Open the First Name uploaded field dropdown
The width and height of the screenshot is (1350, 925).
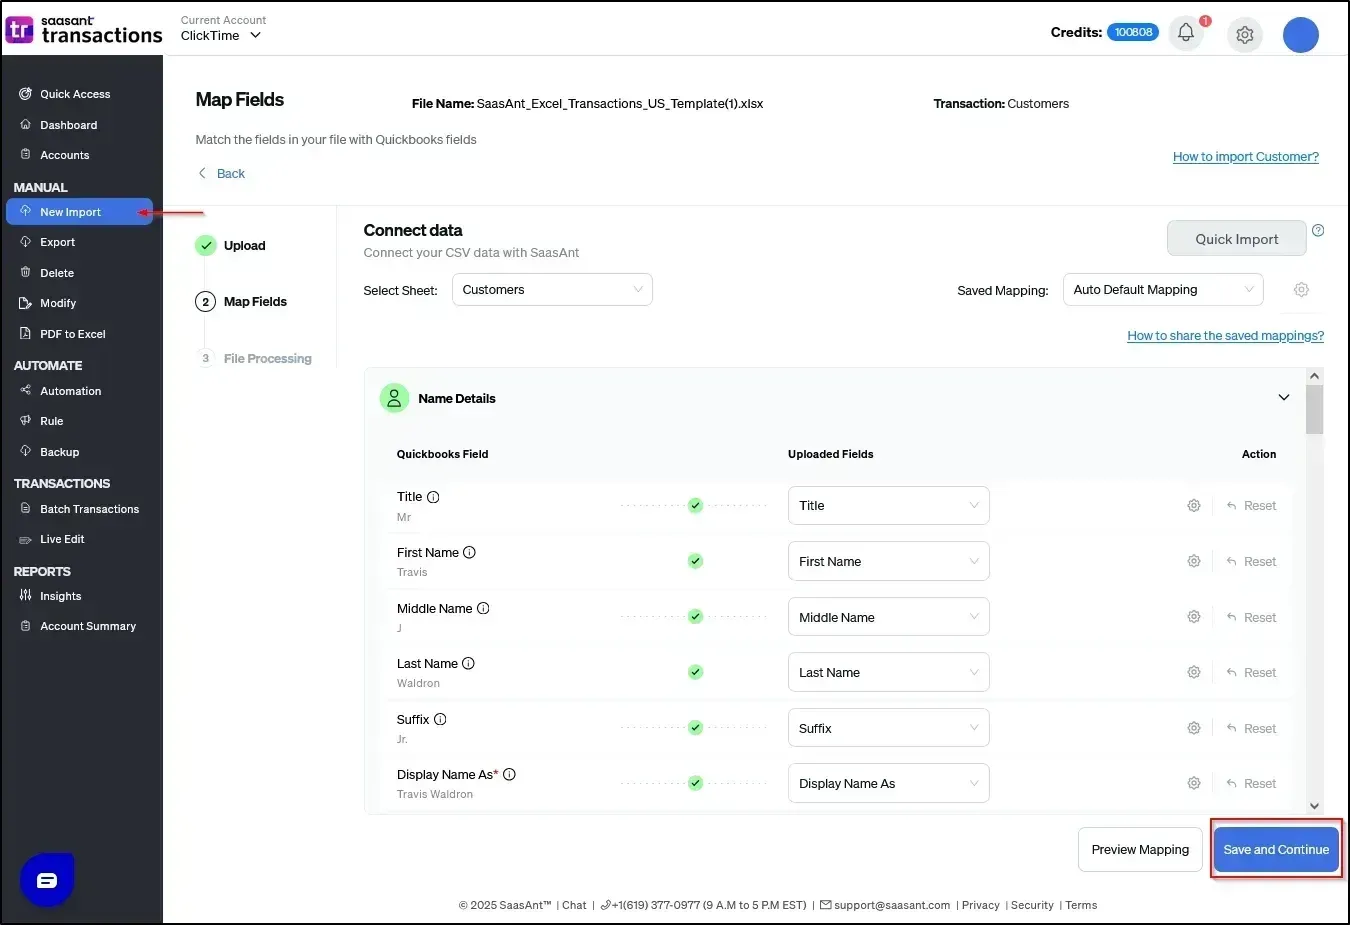click(x=889, y=562)
